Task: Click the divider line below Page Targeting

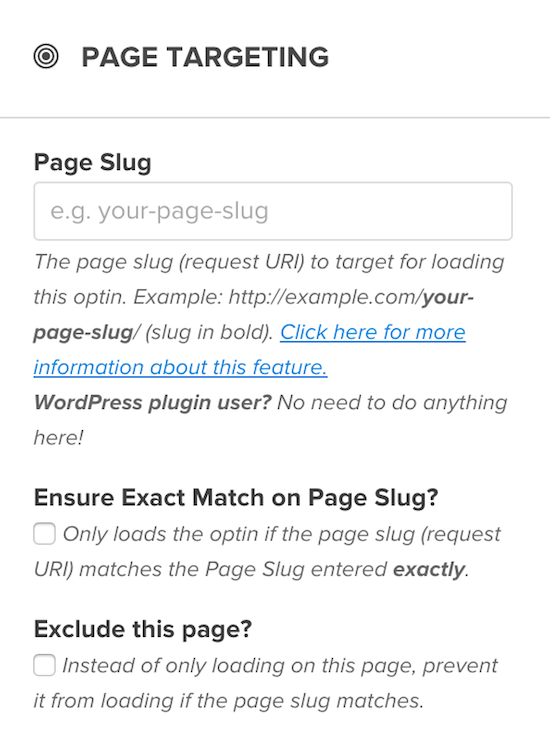Action: (275, 117)
